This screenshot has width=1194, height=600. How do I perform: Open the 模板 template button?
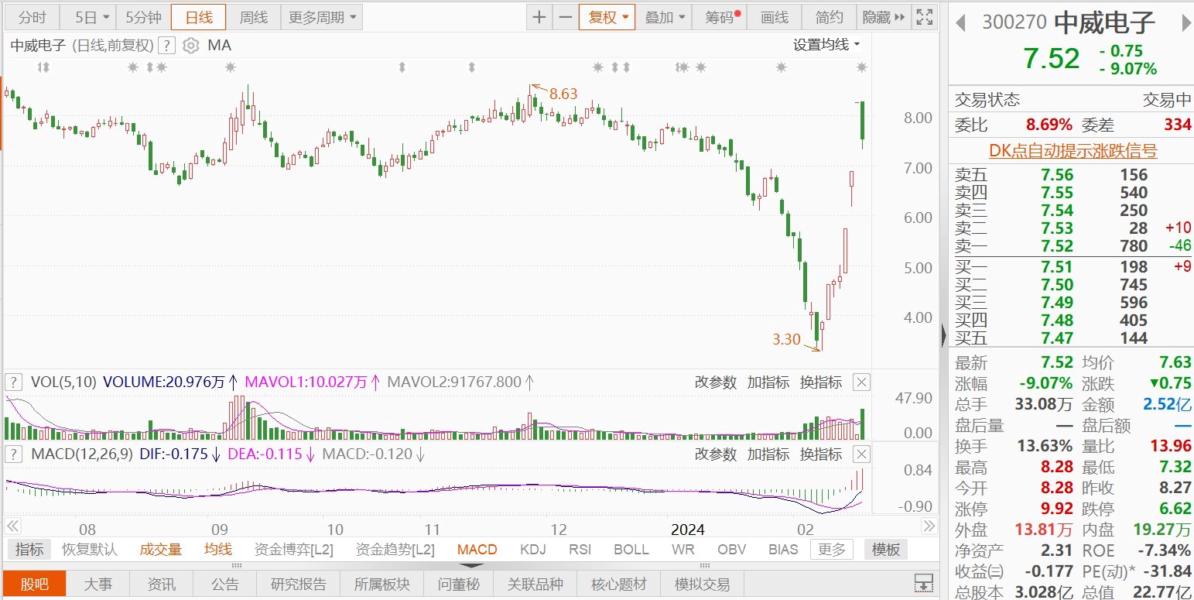(886, 550)
